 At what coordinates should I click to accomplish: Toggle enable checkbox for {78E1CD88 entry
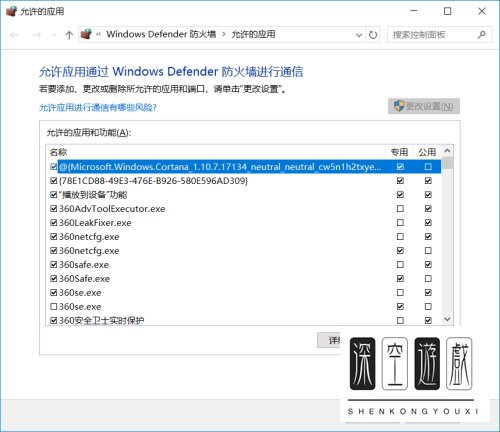point(53,181)
